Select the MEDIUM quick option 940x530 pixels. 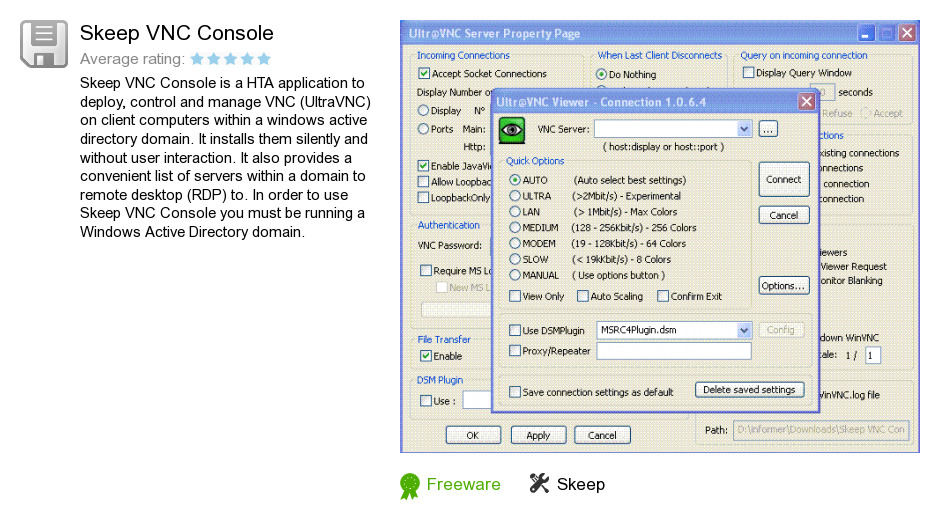click(x=515, y=227)
